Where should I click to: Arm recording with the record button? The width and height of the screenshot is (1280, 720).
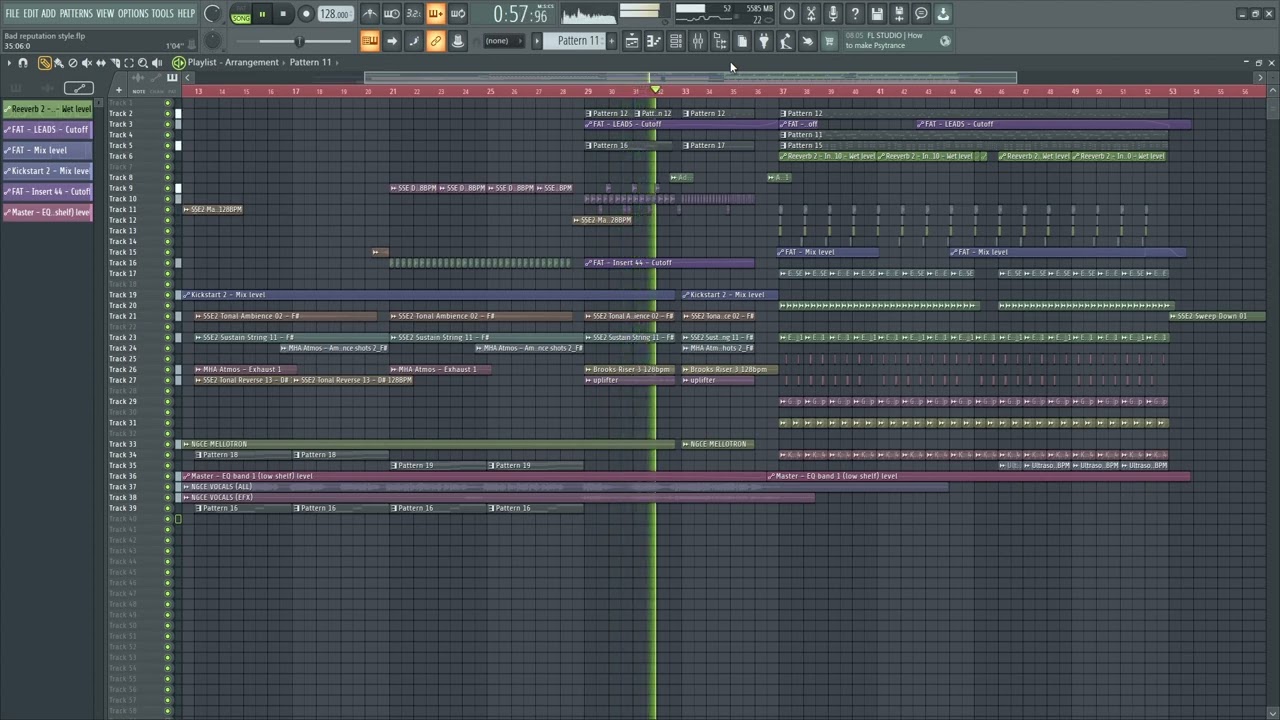(306, 14)
